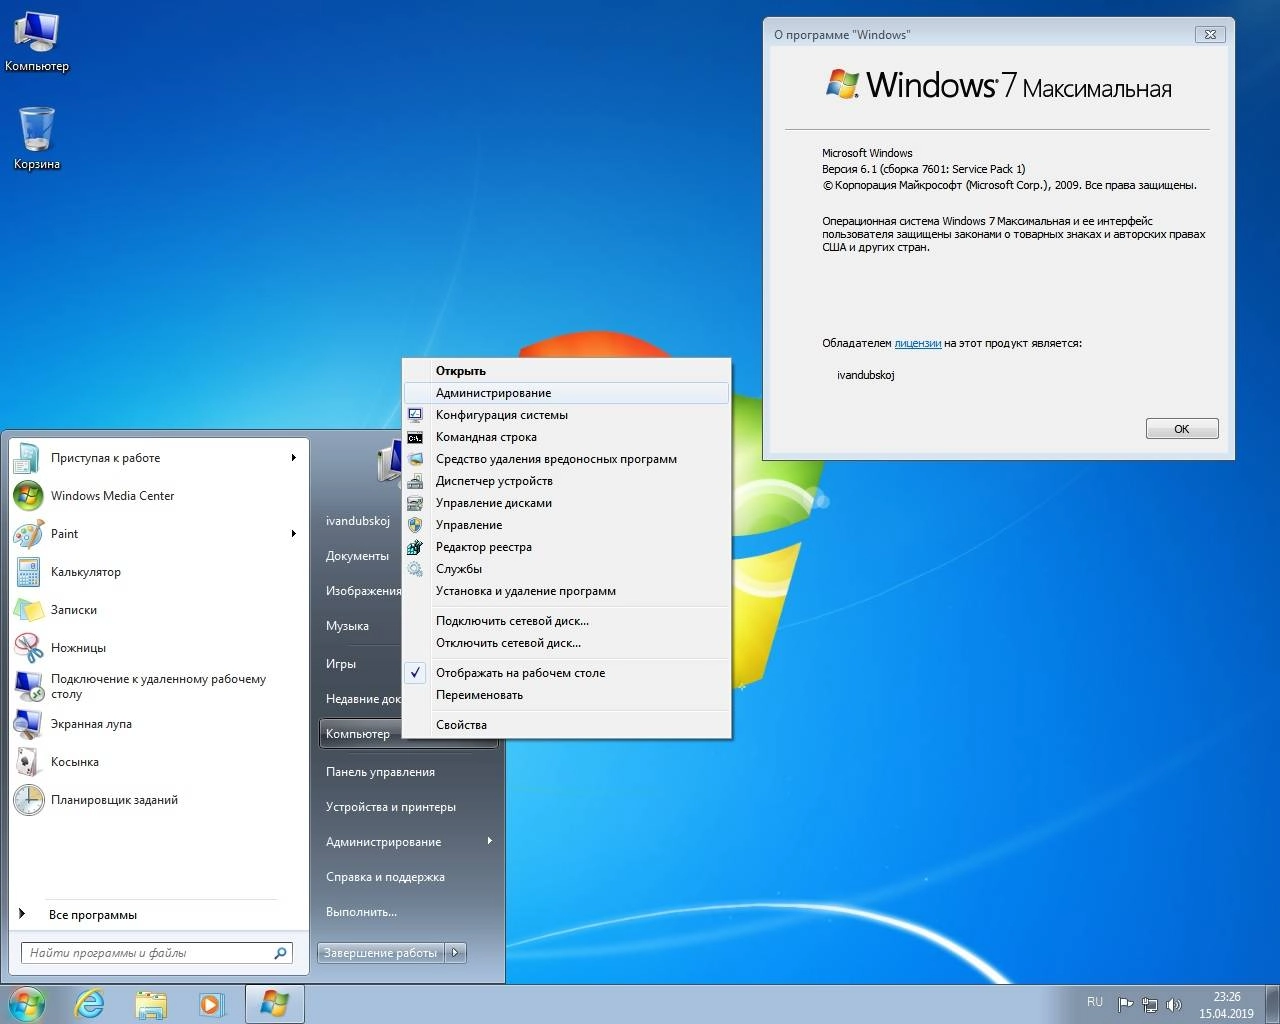1280x1024 pixels.
Task: Click the Action Center flag tray icon
Action: [x=1125, y=1005]
